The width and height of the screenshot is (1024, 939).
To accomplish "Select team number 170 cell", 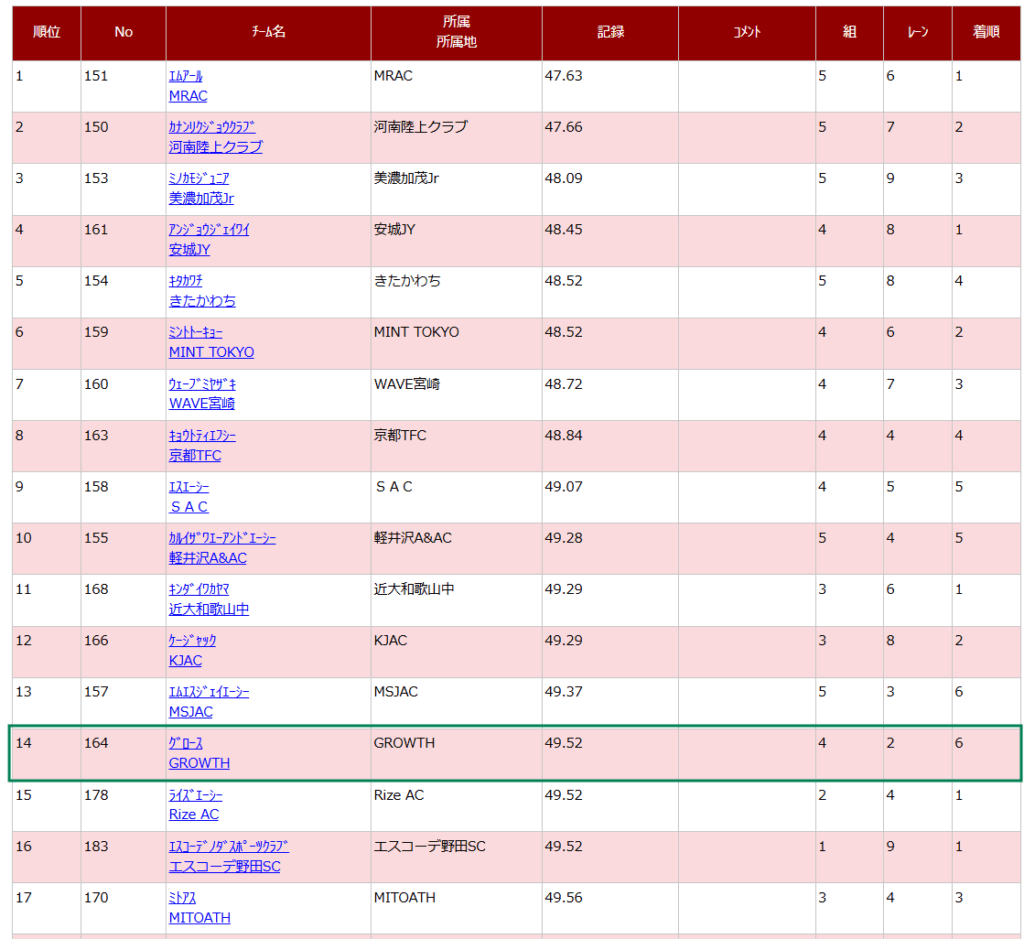I will click(x=123, y=908).
